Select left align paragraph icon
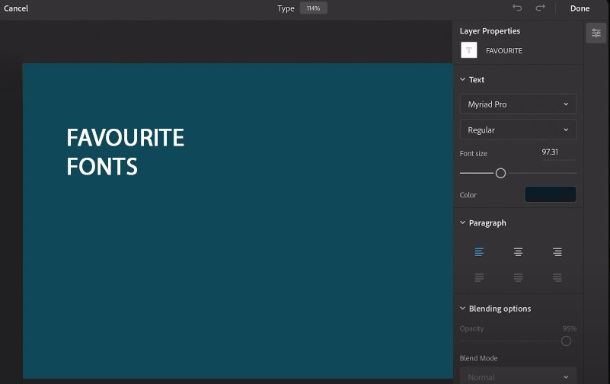This screenshot has height=384, width=610. (x=479, y=252)
